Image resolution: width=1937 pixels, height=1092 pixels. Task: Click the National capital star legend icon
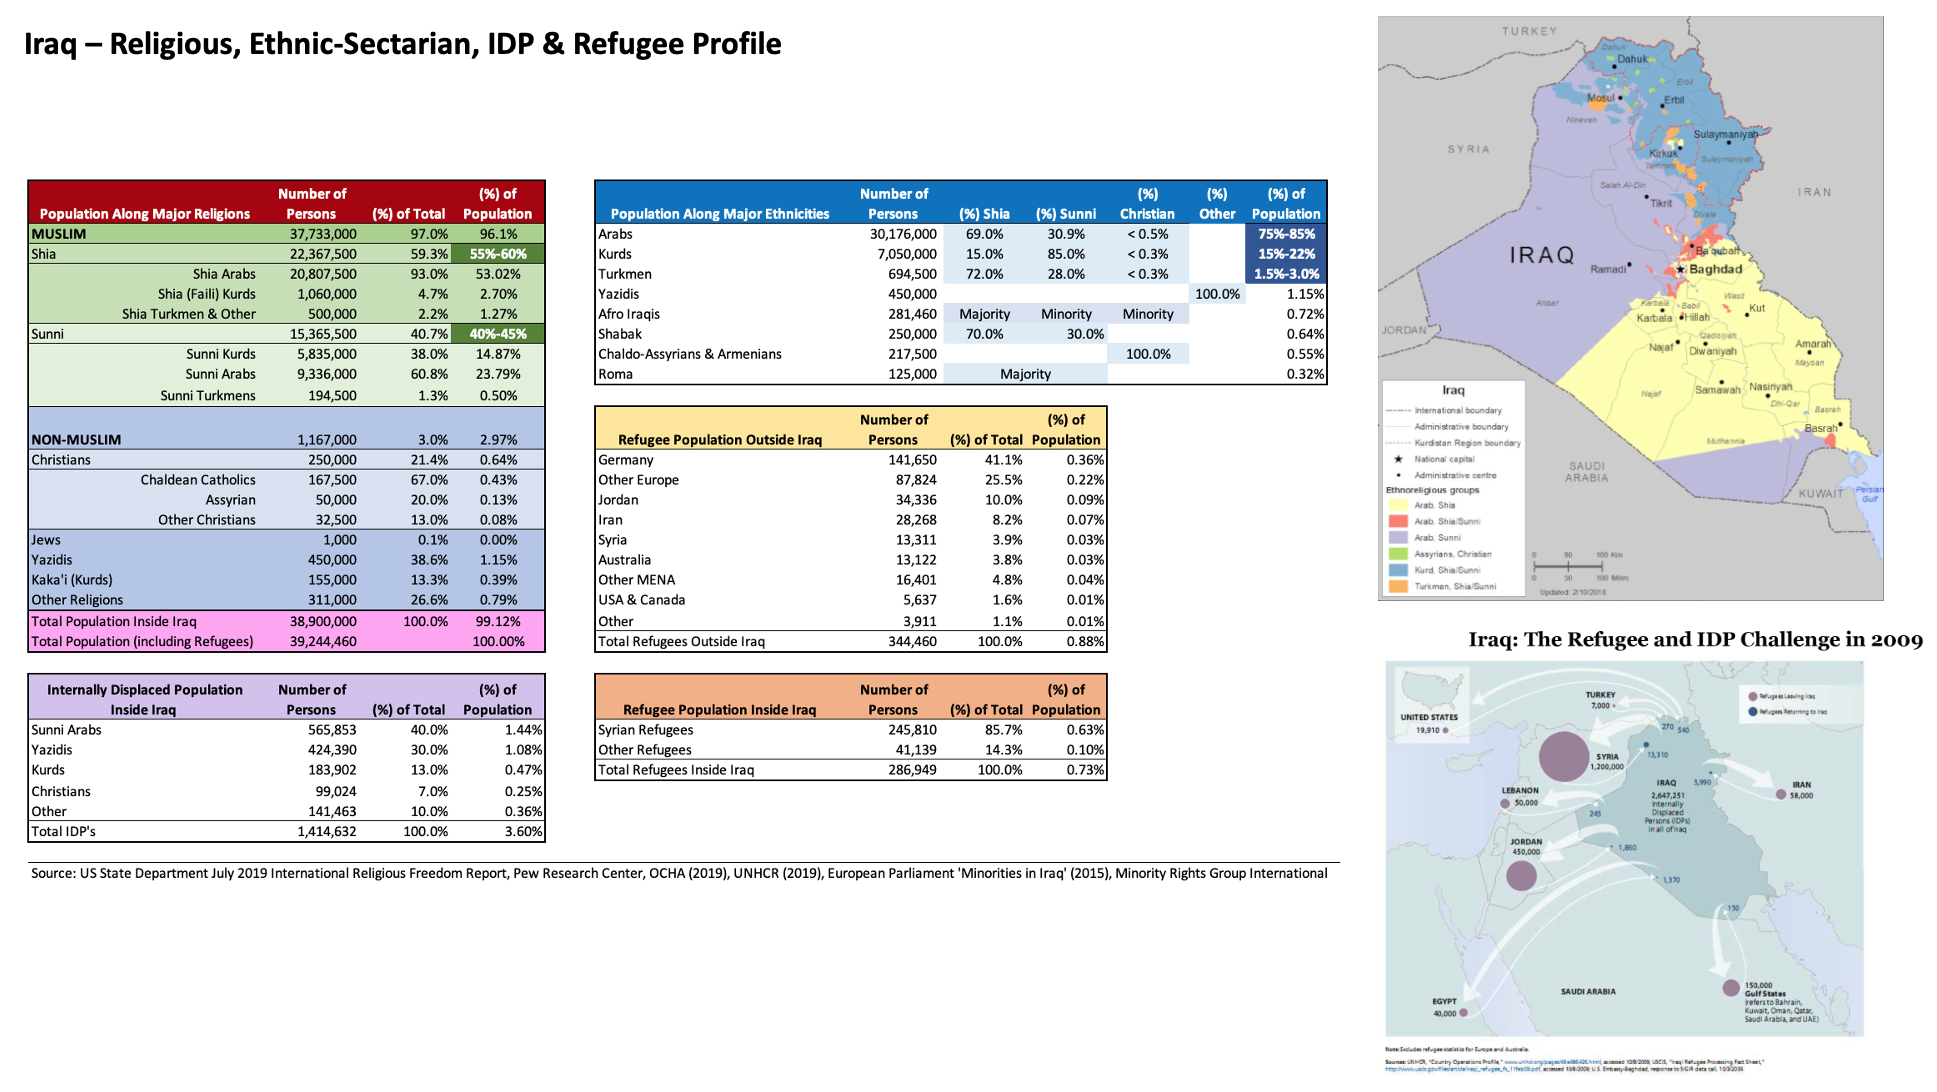click(1398, 459)
